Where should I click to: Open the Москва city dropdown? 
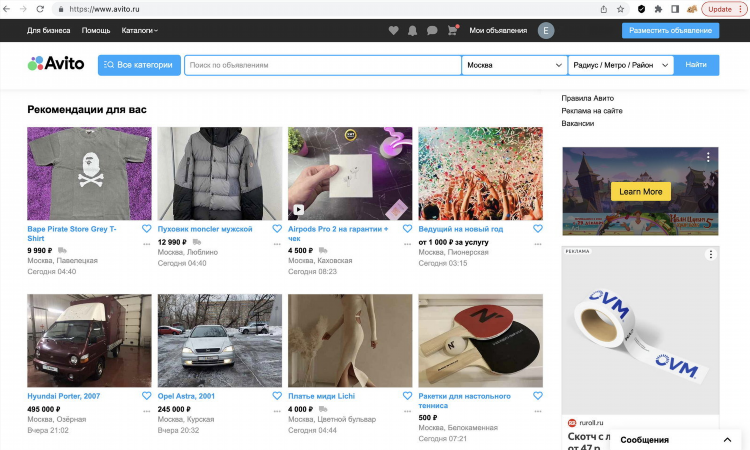[x=514, y=65]
